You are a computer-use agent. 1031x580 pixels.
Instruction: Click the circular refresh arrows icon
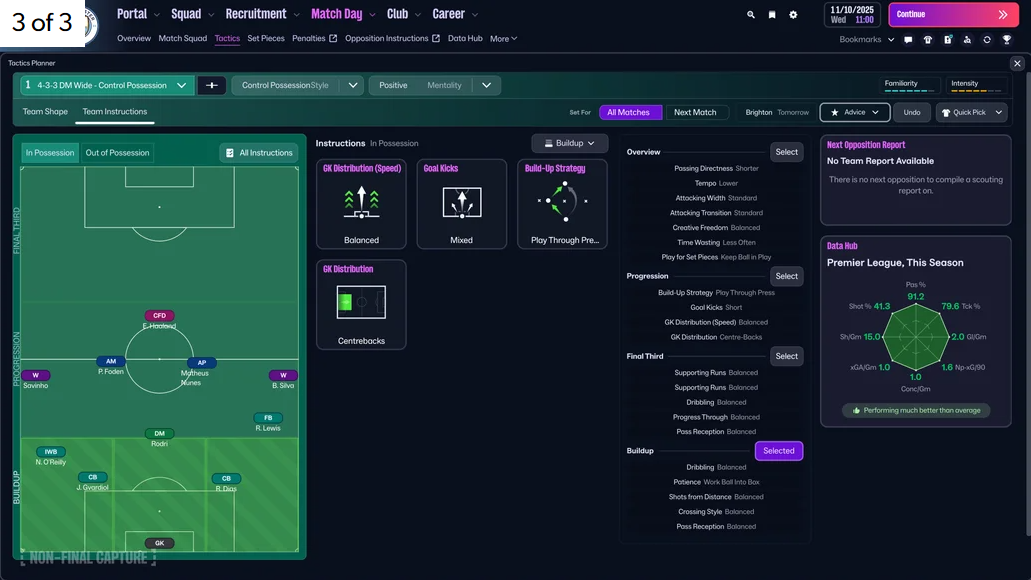(x=987, y=39)
